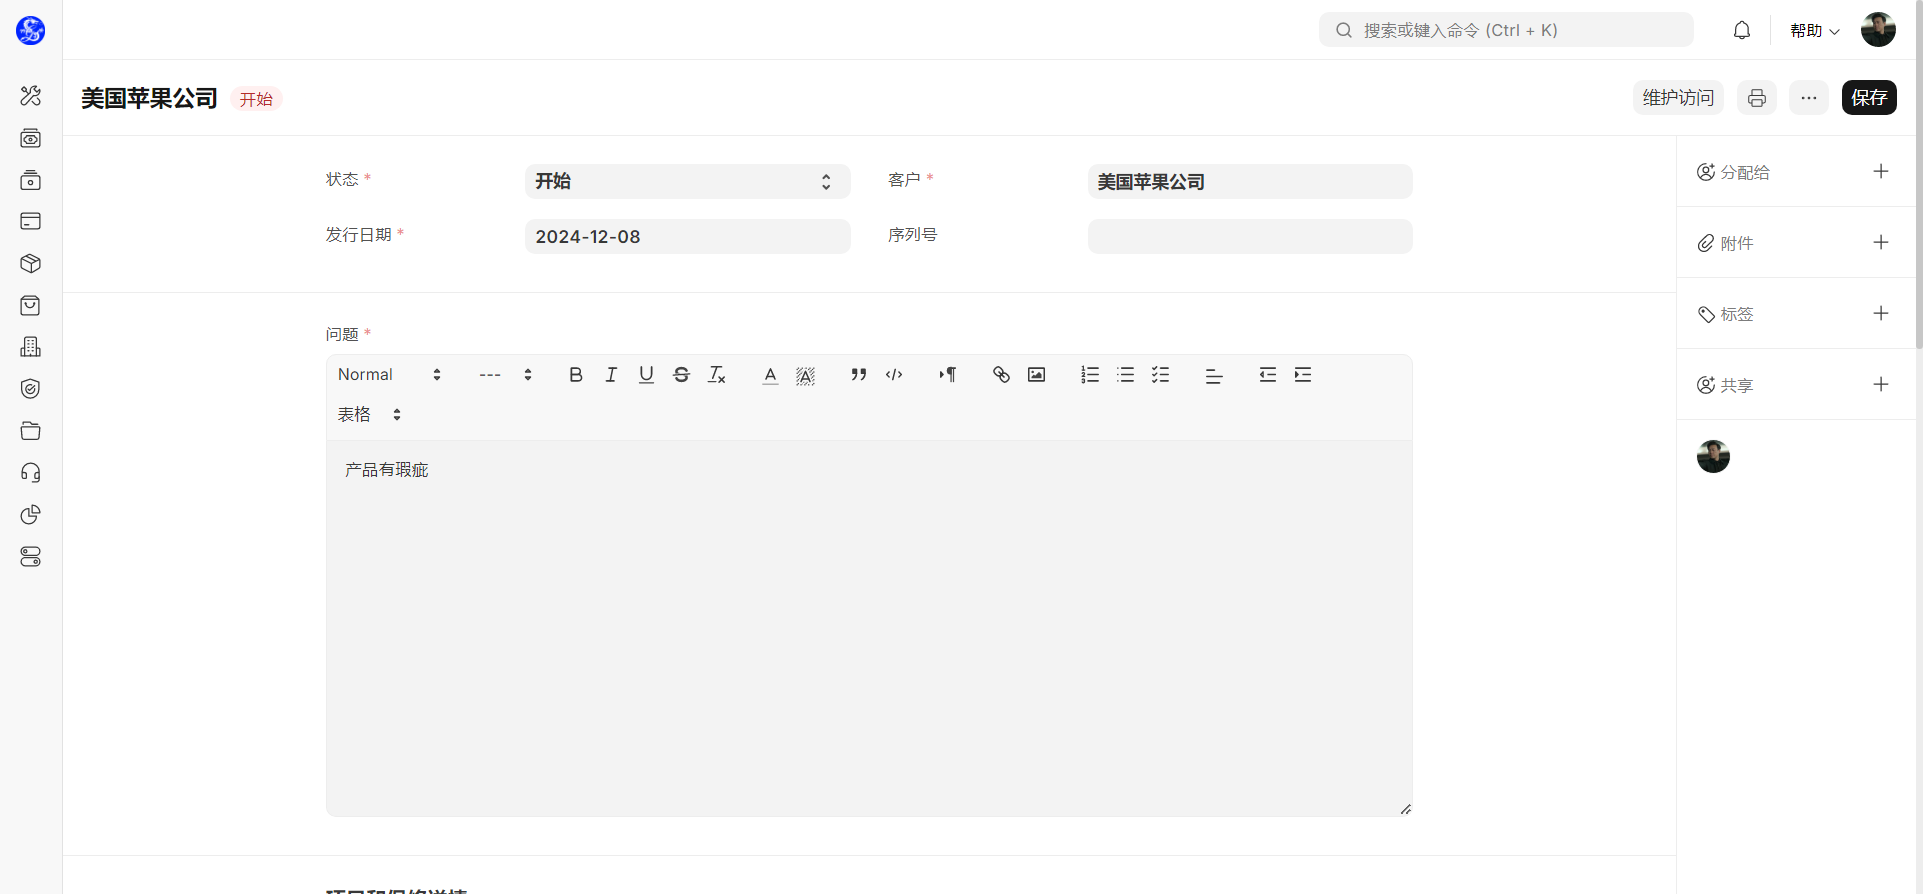The image size is (1923, 894).
Task: Click the editor resize handle corner
Action: tap(1405, 809)
